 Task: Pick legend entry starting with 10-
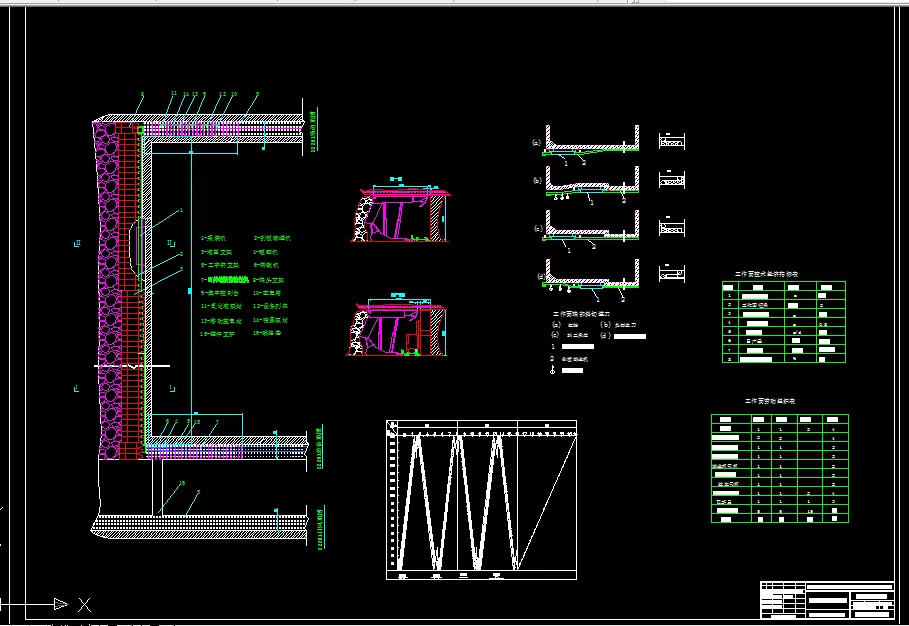tap(267, 293)
